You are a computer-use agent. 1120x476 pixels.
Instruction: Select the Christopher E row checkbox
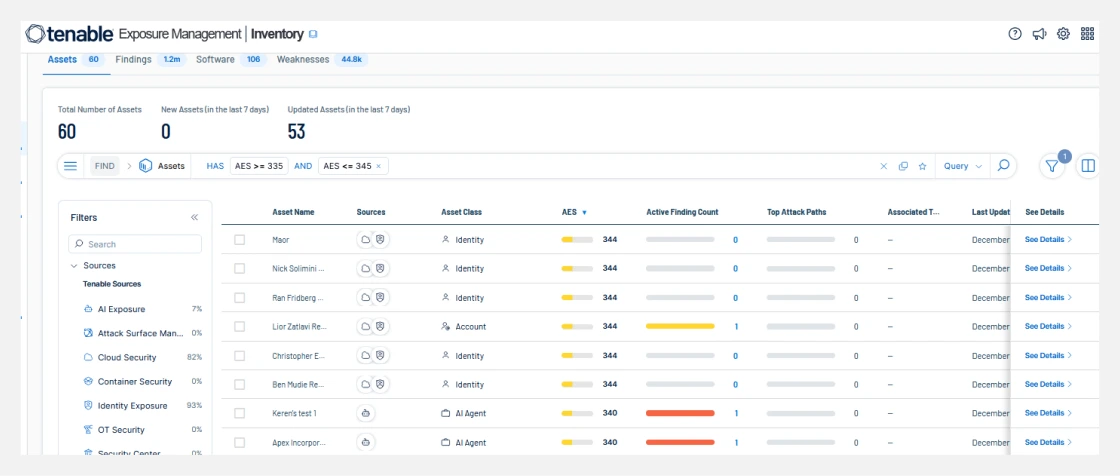coord(239,355)
